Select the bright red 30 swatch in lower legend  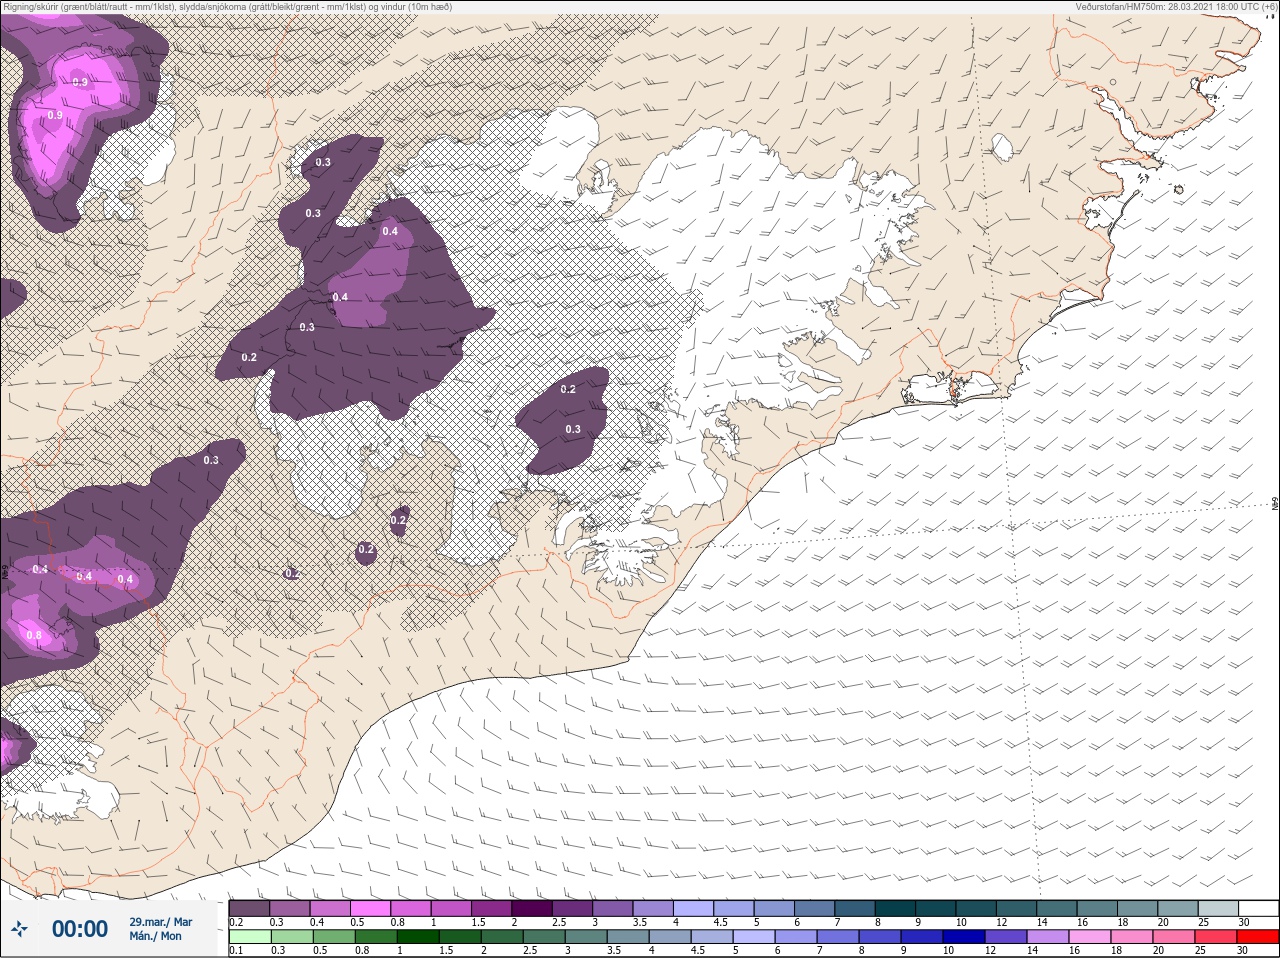coord(1258,937)
